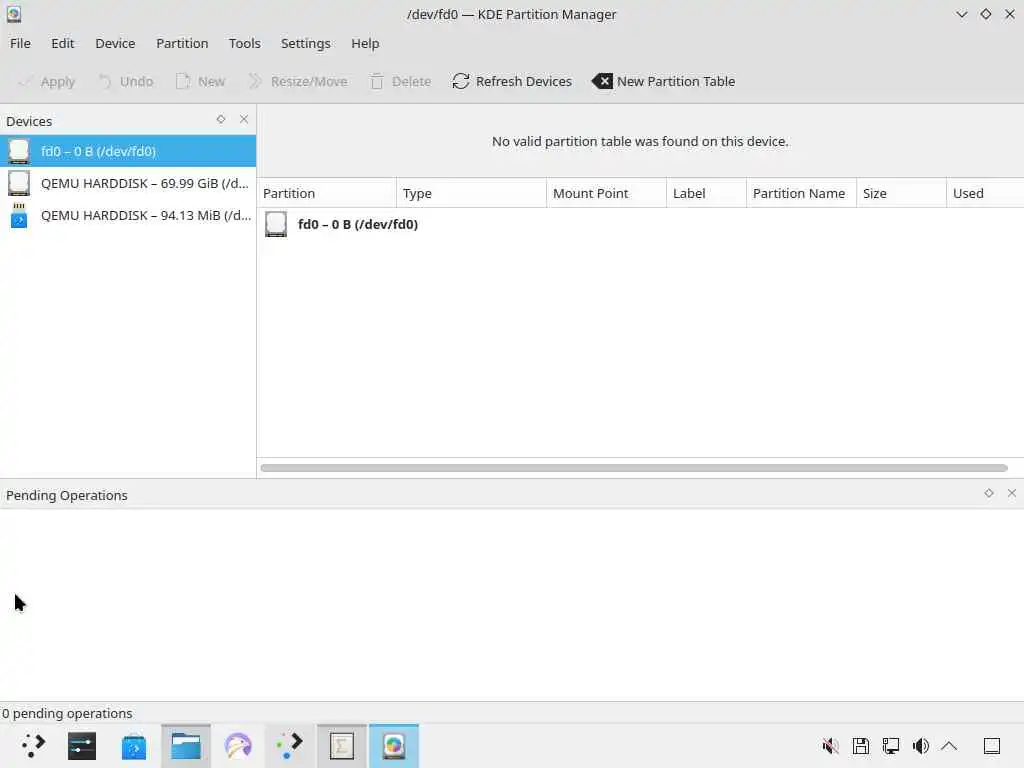Open the Device menu
Viewport: 1024px width, 768px height.
(115, 43)
